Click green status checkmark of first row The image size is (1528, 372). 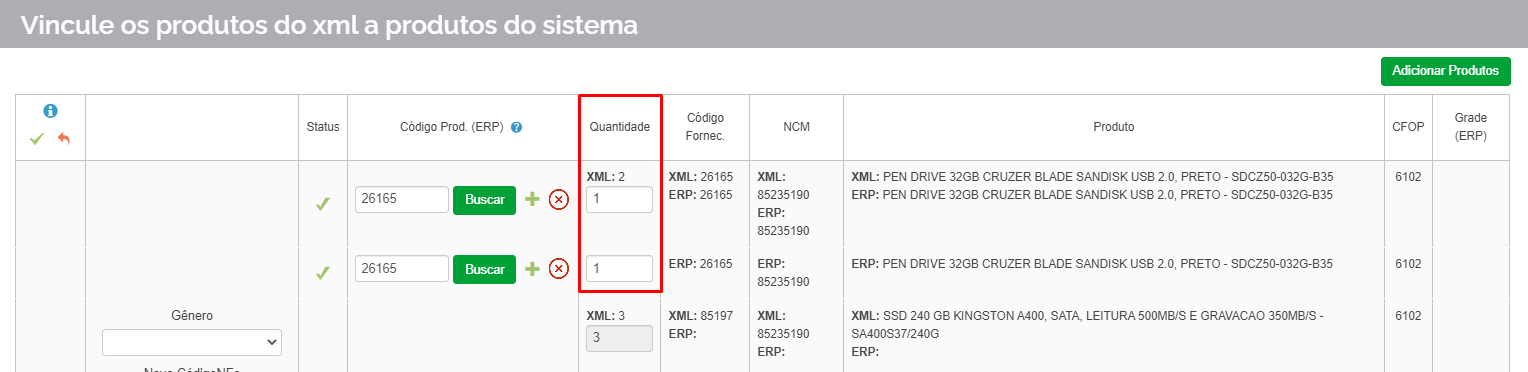click(323, 204)
